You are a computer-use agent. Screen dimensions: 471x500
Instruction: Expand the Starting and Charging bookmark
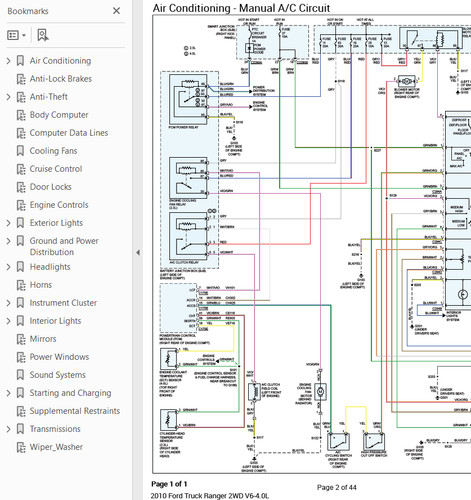(x=8, y=393)
